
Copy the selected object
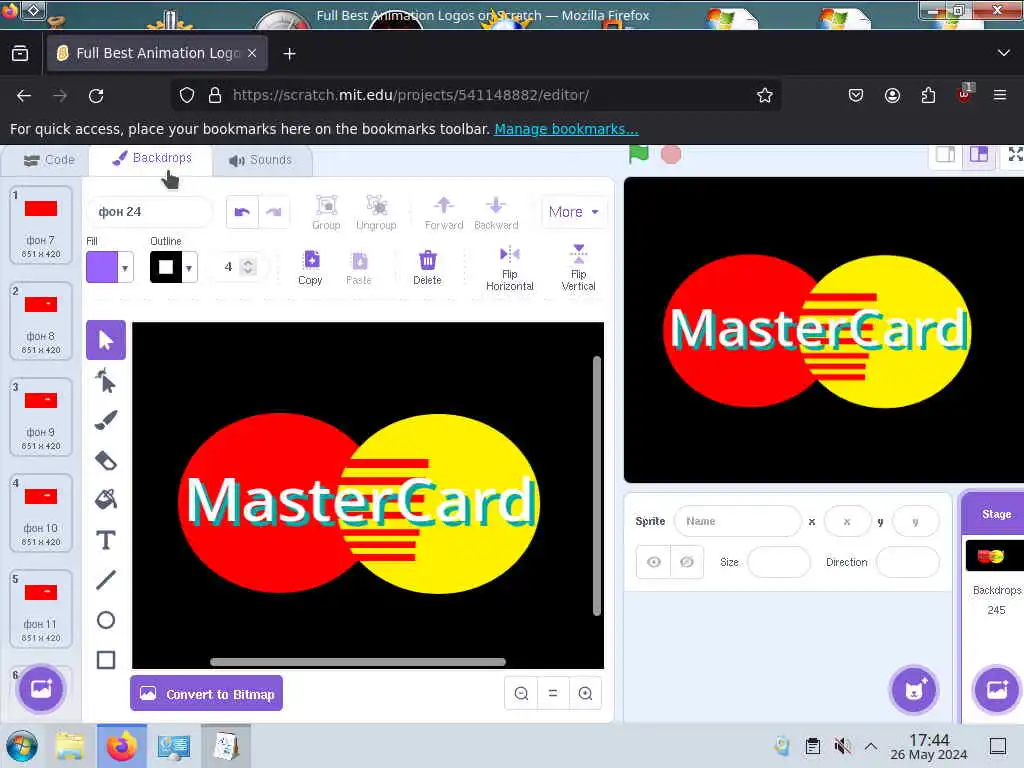click(310, 268)
